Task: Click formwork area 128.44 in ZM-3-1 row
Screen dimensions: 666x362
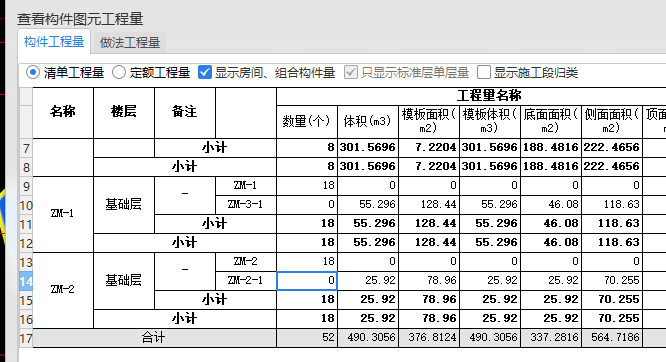Action: pyautogui.click(x=429, y=205)
